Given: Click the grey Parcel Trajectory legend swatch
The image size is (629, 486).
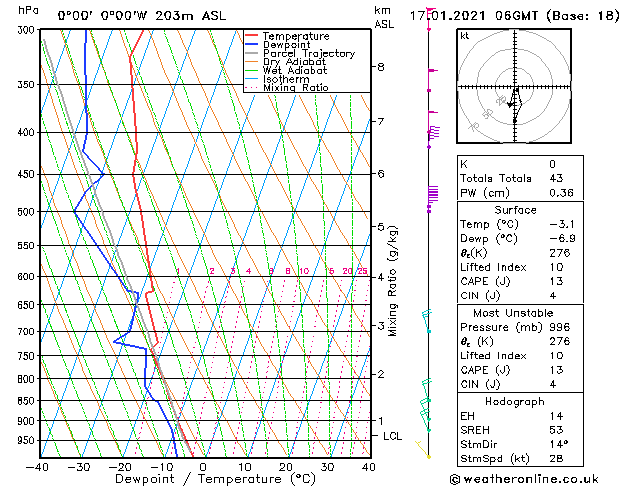Looking at the screenshot, I should [251, 53].
